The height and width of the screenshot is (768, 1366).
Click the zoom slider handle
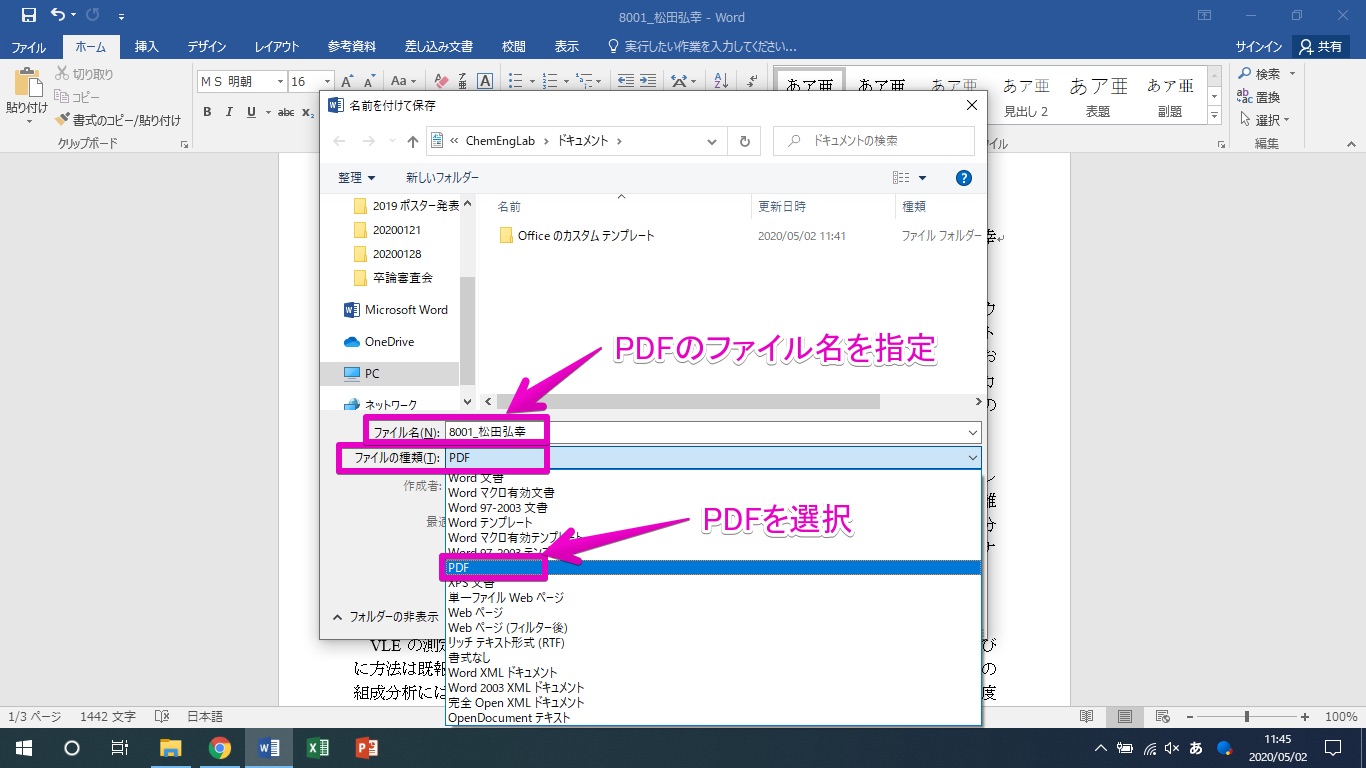pyautogui.click(x=1246, y=717)
